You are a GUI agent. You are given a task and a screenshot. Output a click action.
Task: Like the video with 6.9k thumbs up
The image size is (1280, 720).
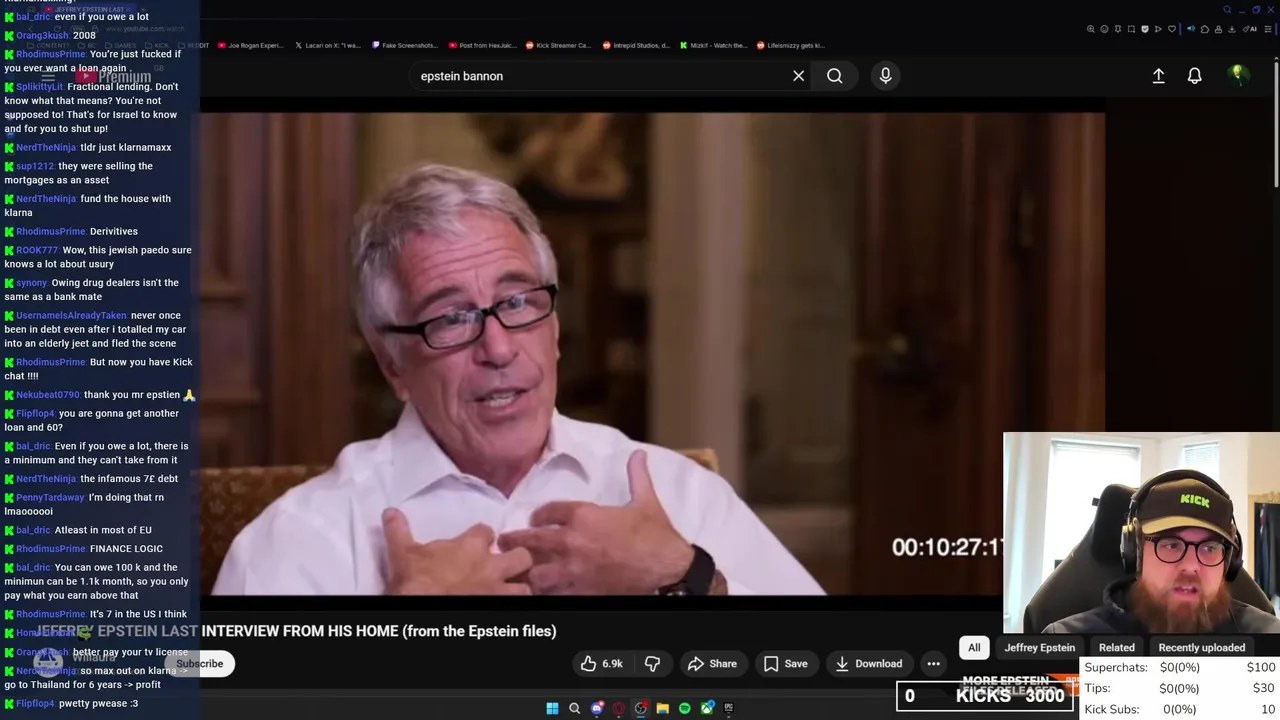[x=600, y=663]
